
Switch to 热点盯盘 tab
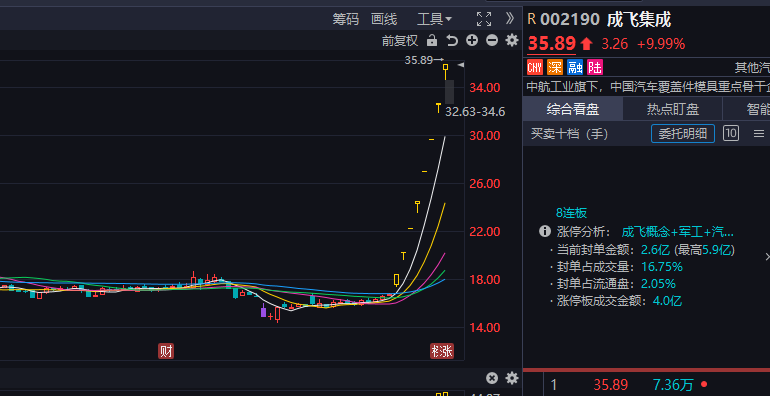672,109
